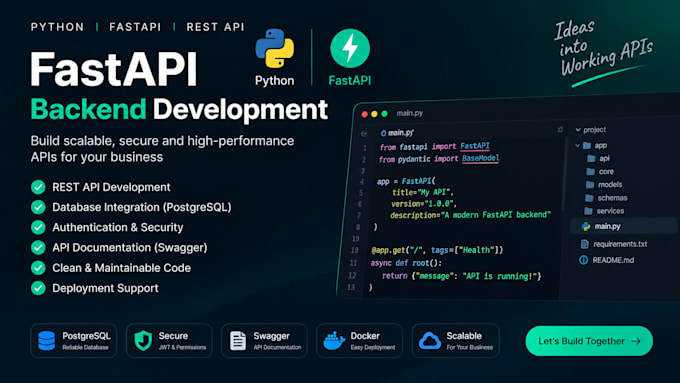Click the @app.get decorator line

pyautogui.click(x=437, y=250)
